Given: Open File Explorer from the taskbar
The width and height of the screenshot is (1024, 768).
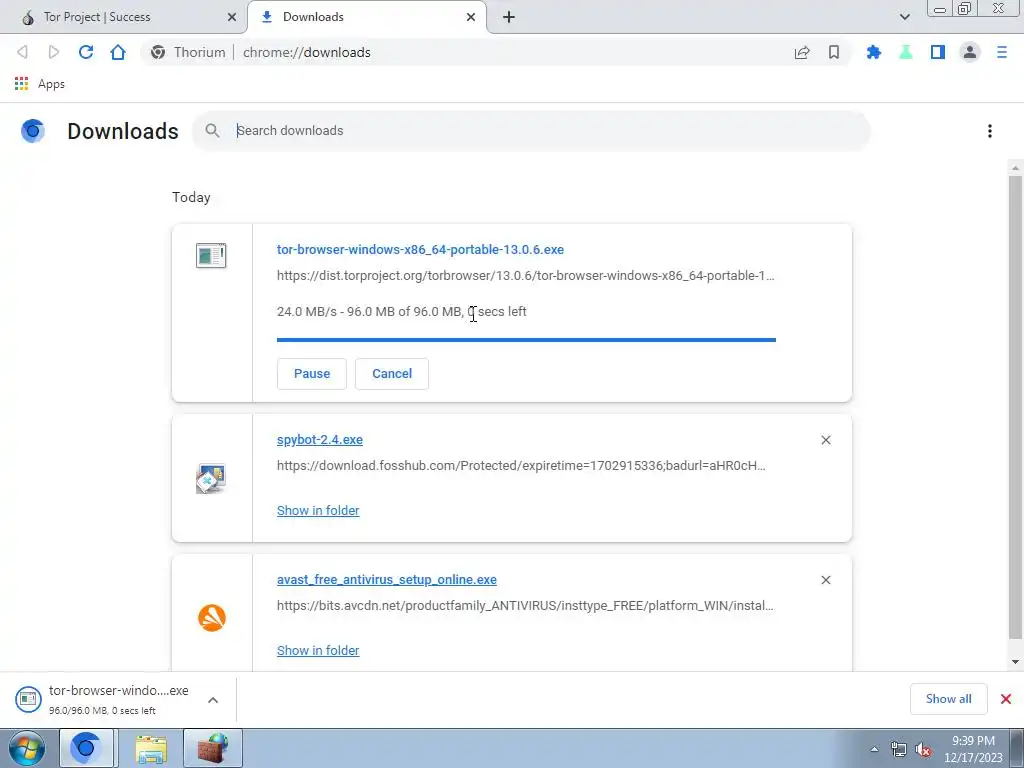Looking at the screenshot, I should click(x=151, y=749).
